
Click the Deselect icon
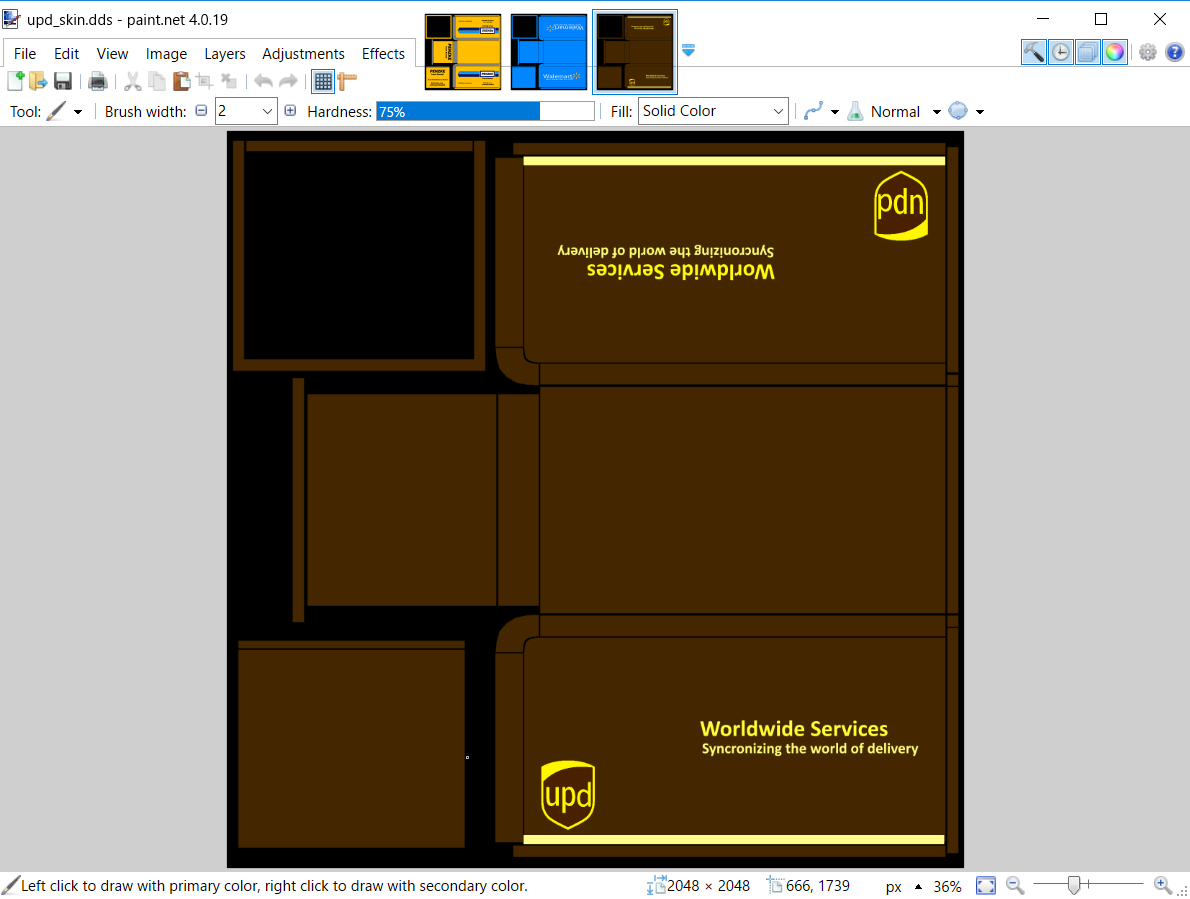tap(228, 80)
